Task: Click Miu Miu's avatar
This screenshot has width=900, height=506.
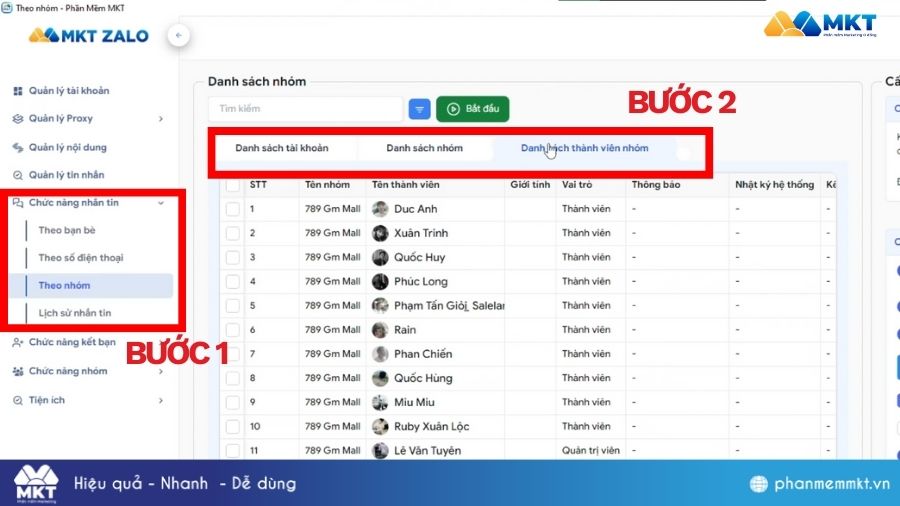Action: [x=380, y=402]
